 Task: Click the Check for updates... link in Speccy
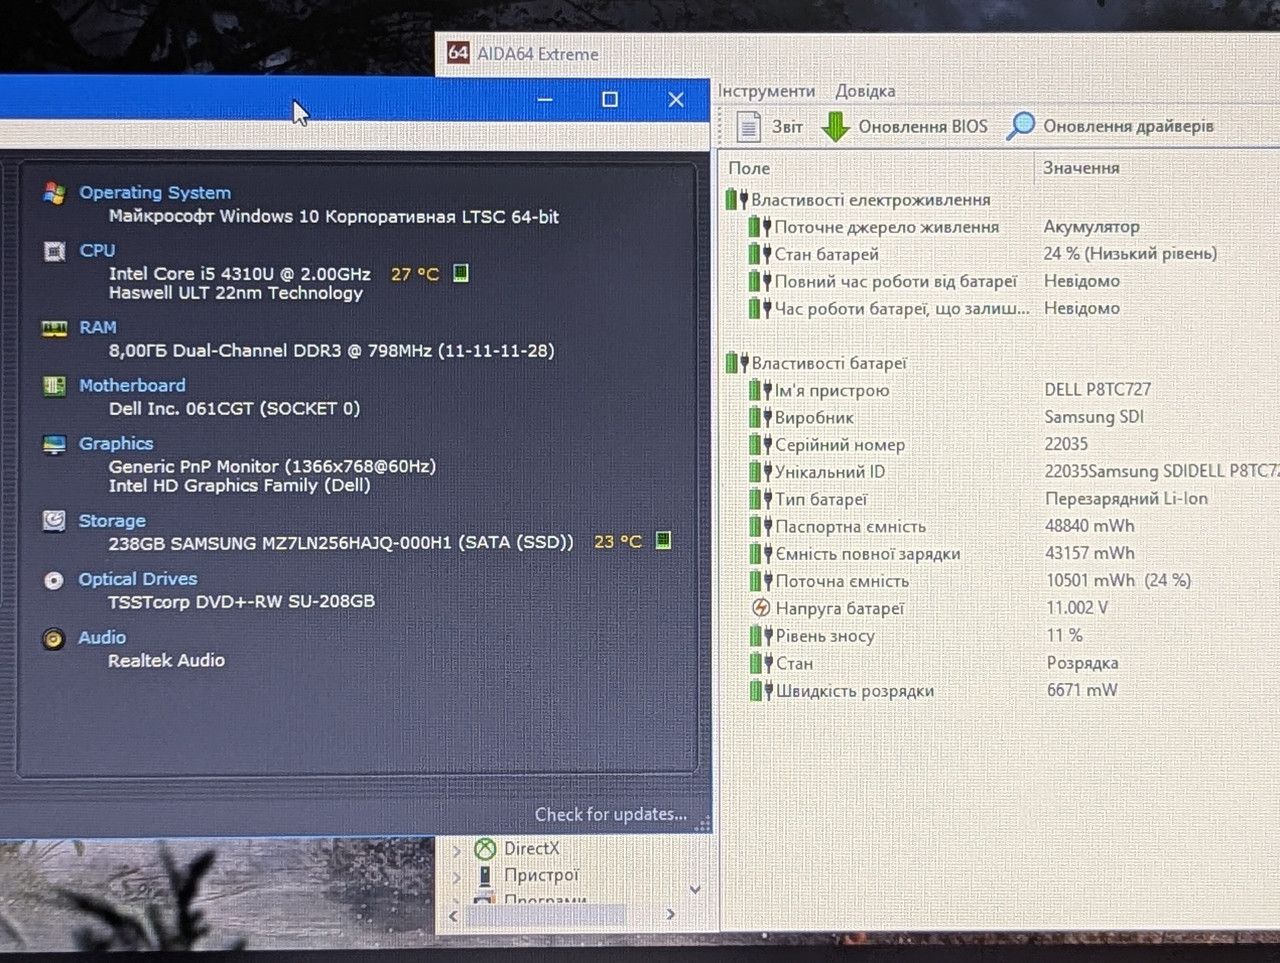611,815
